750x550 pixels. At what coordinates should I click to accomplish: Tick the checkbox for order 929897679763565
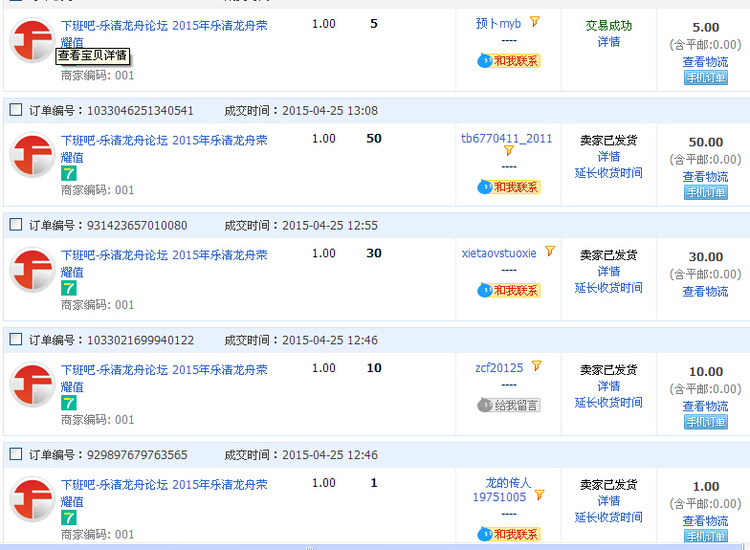pos(16,454)
